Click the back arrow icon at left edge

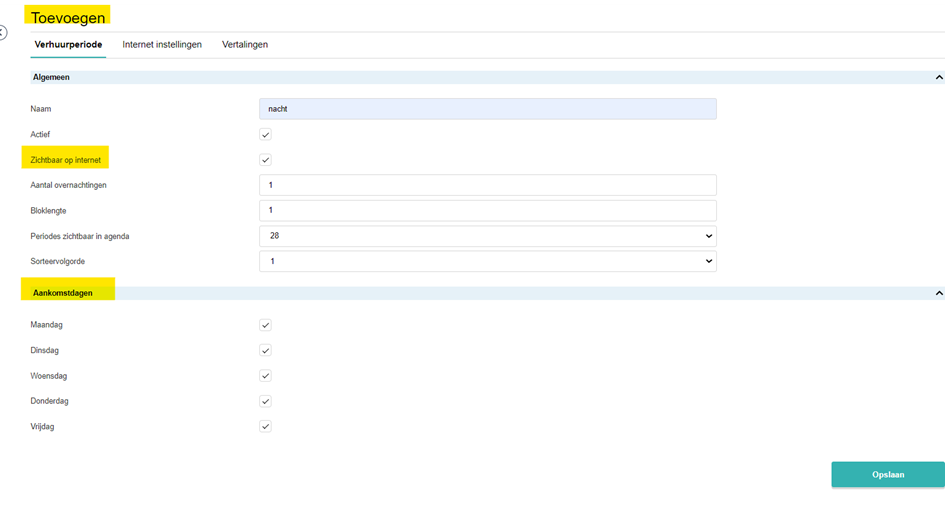[2, 33]
